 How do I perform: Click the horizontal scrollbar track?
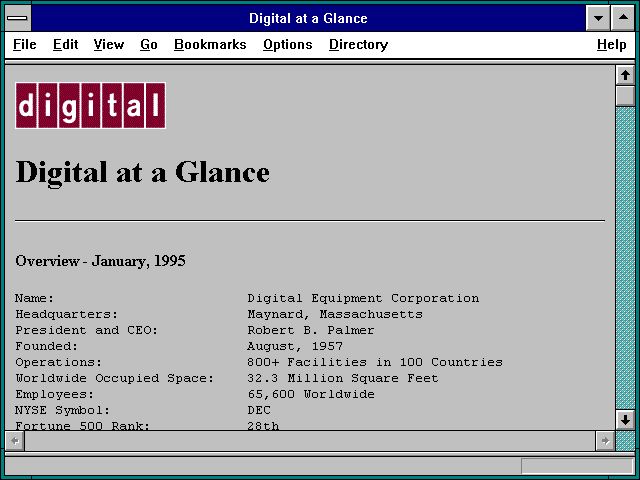click(310, 441)
